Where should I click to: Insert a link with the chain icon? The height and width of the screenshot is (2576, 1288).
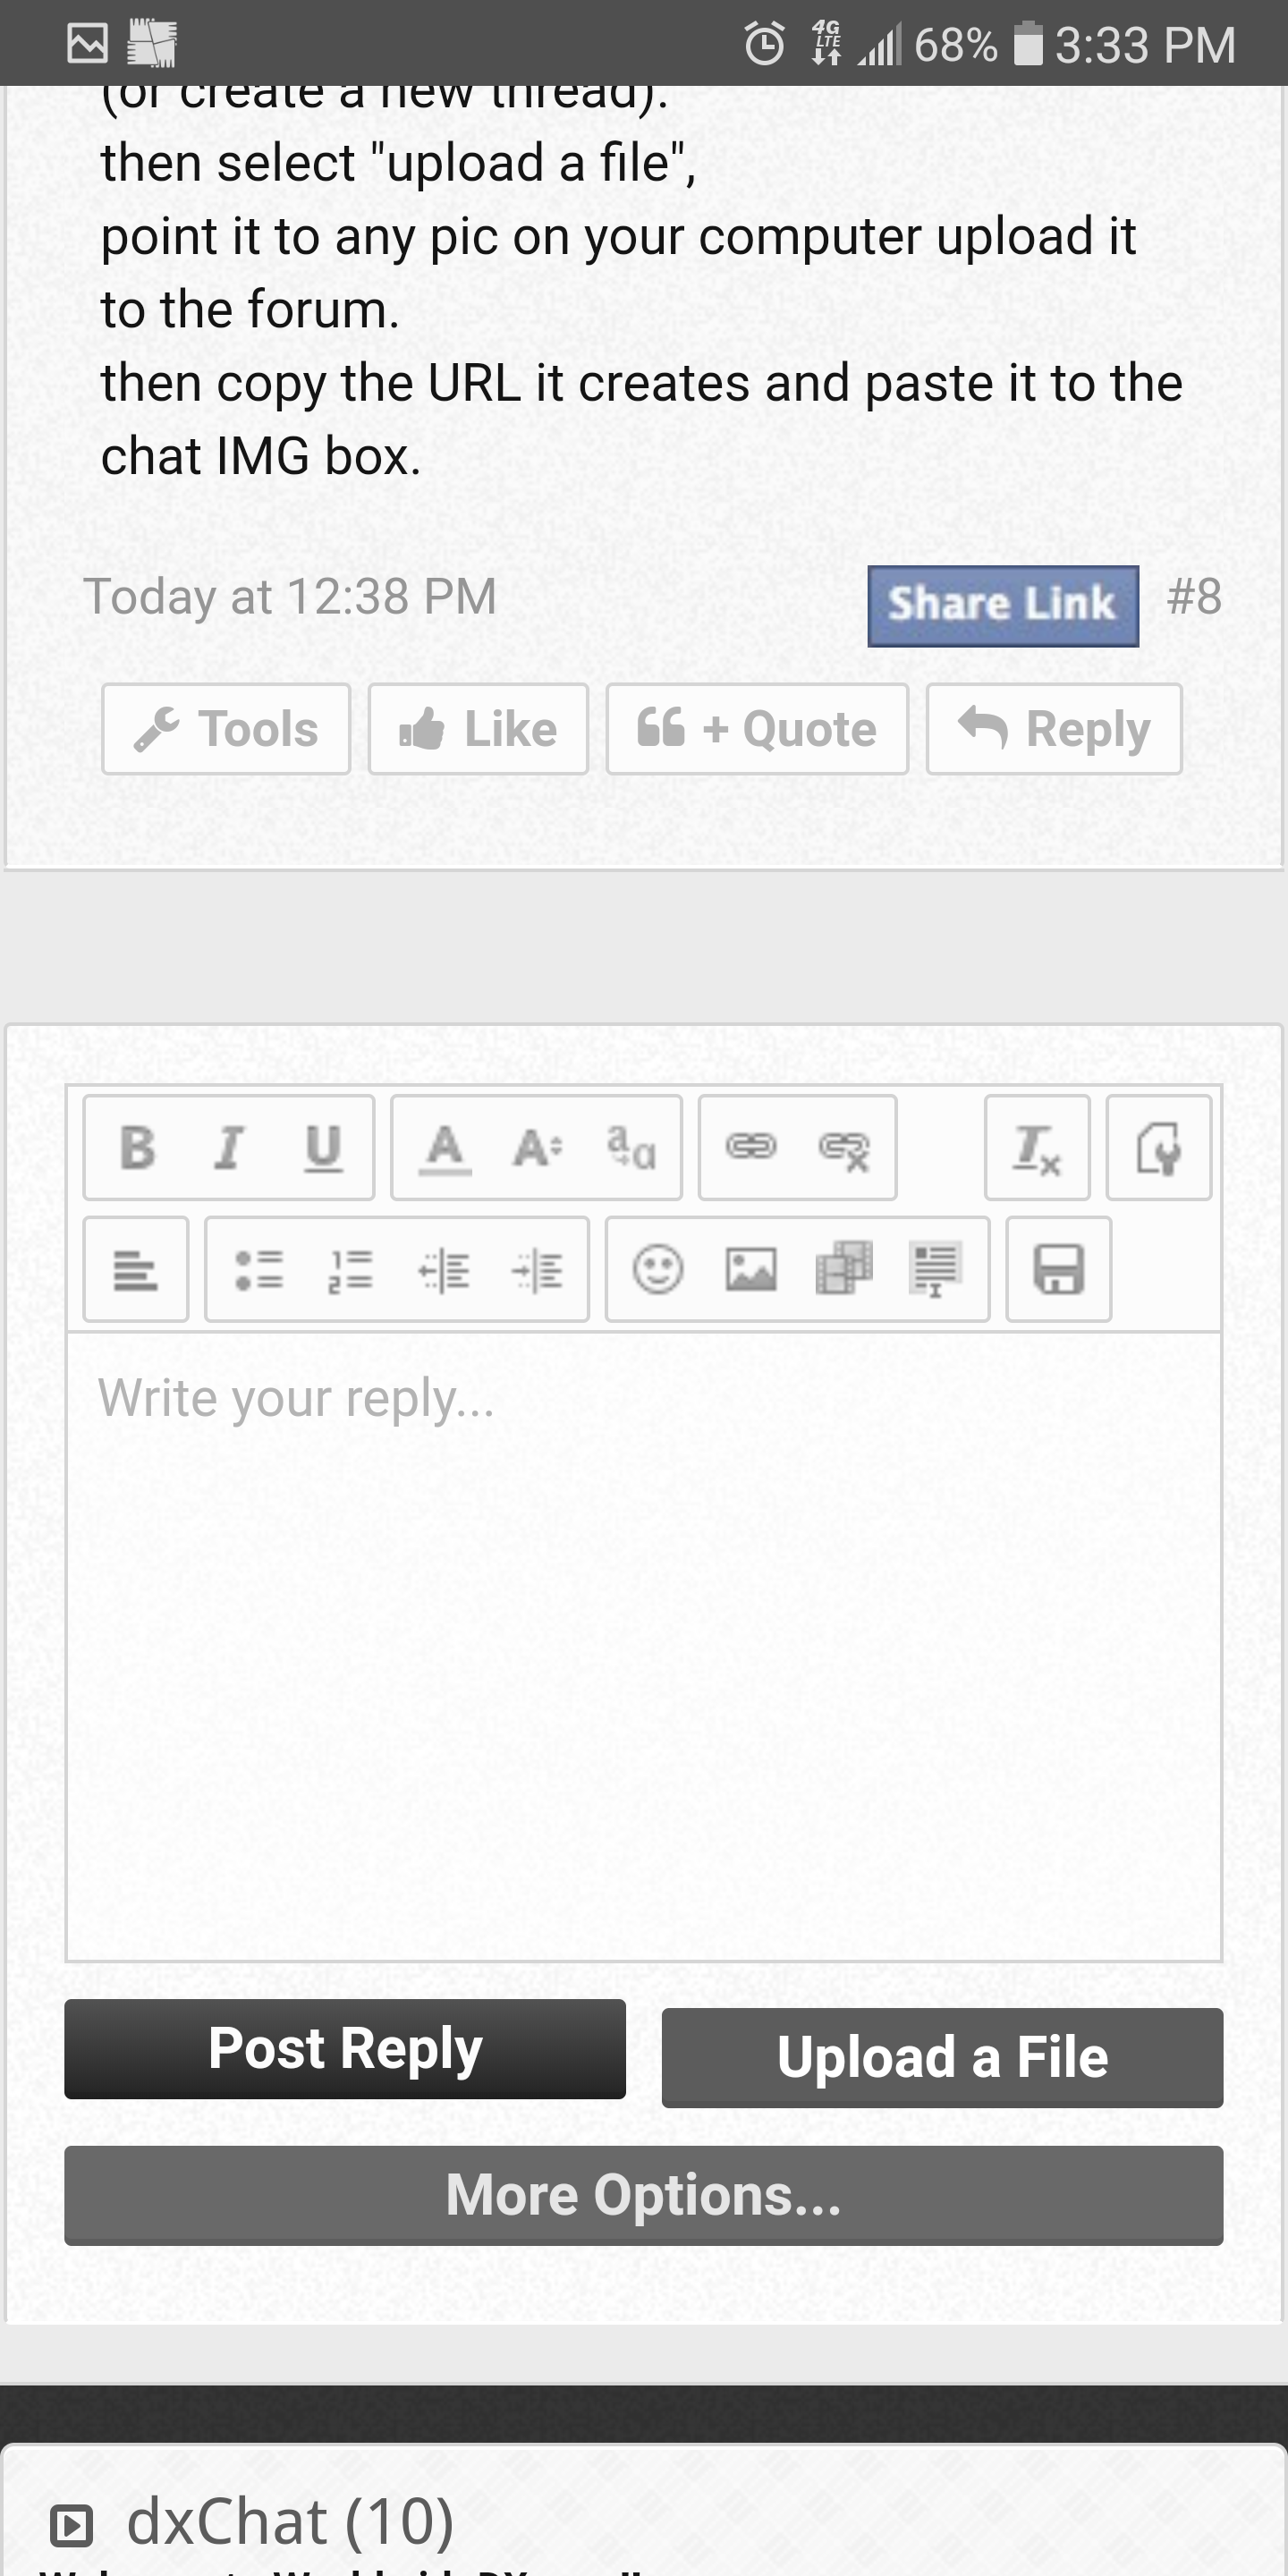click(750, 1147)
